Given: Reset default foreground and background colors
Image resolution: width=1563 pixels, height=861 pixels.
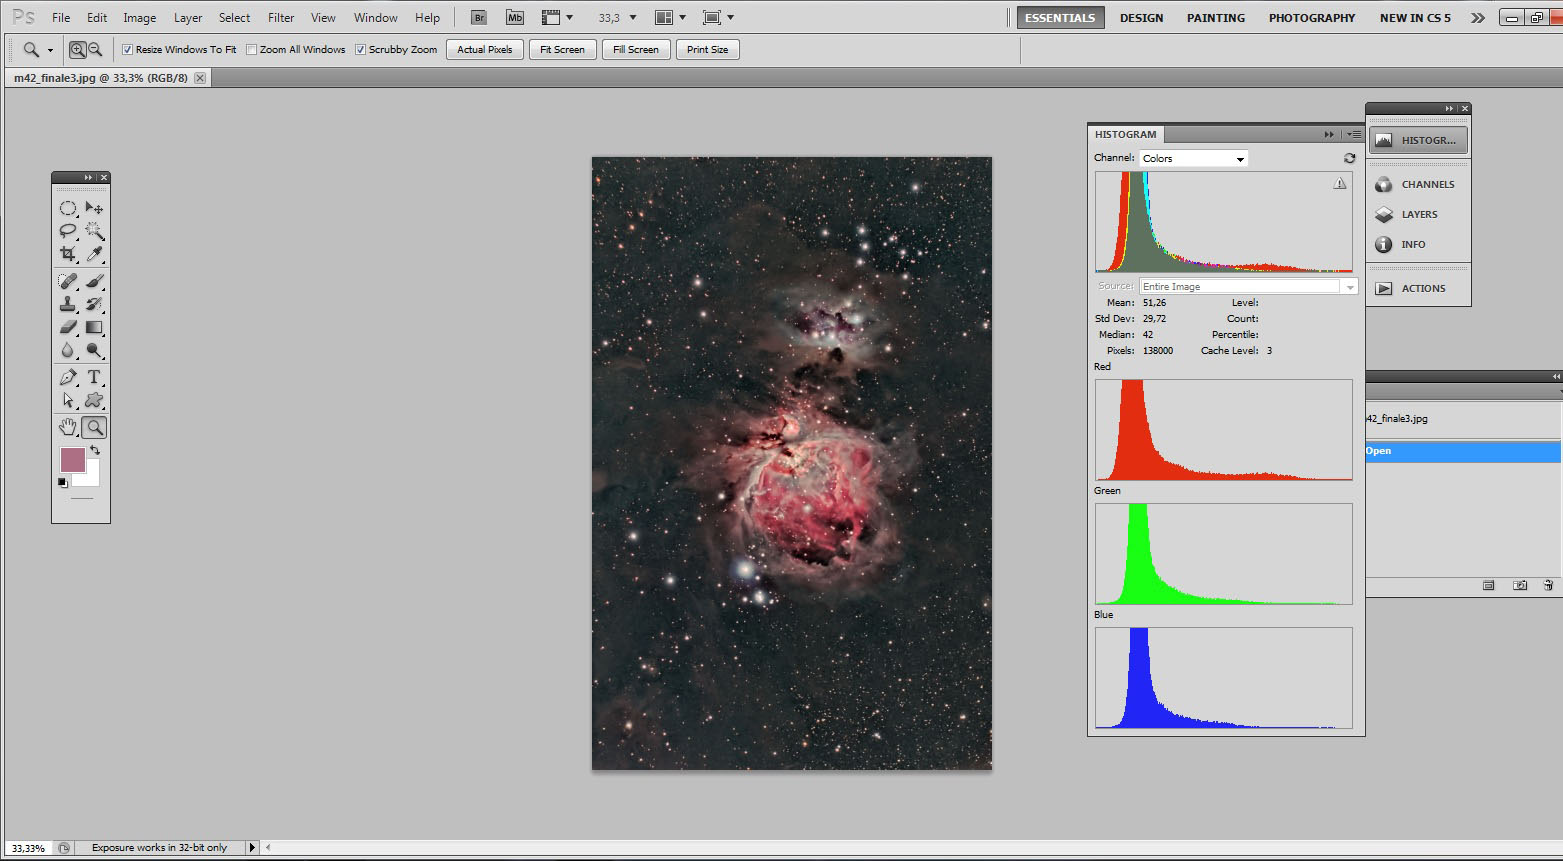Looking at the screenshot, I should click(63, 483).
